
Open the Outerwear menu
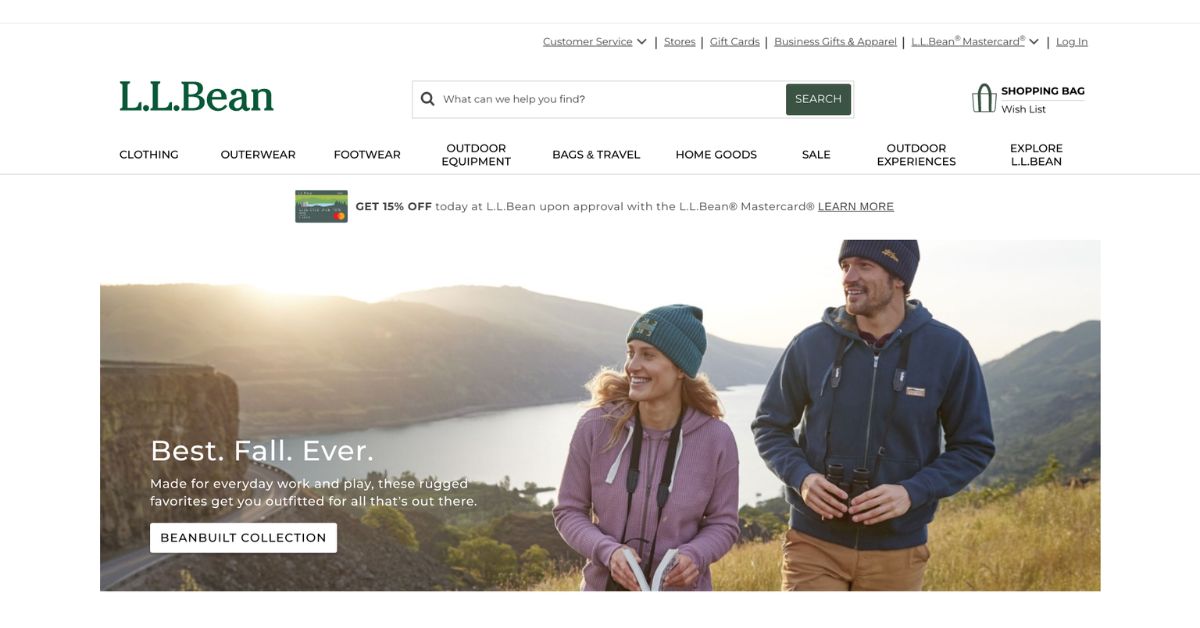point(258,155)
